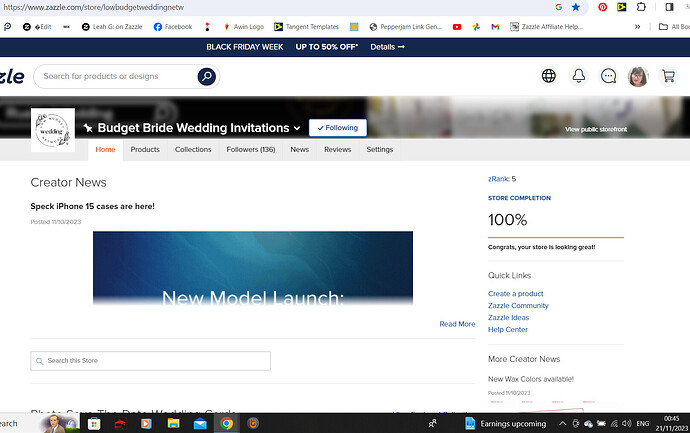Open the Settings tab
The width and height of the screenshot is (690, 433).
coord(380,150)
